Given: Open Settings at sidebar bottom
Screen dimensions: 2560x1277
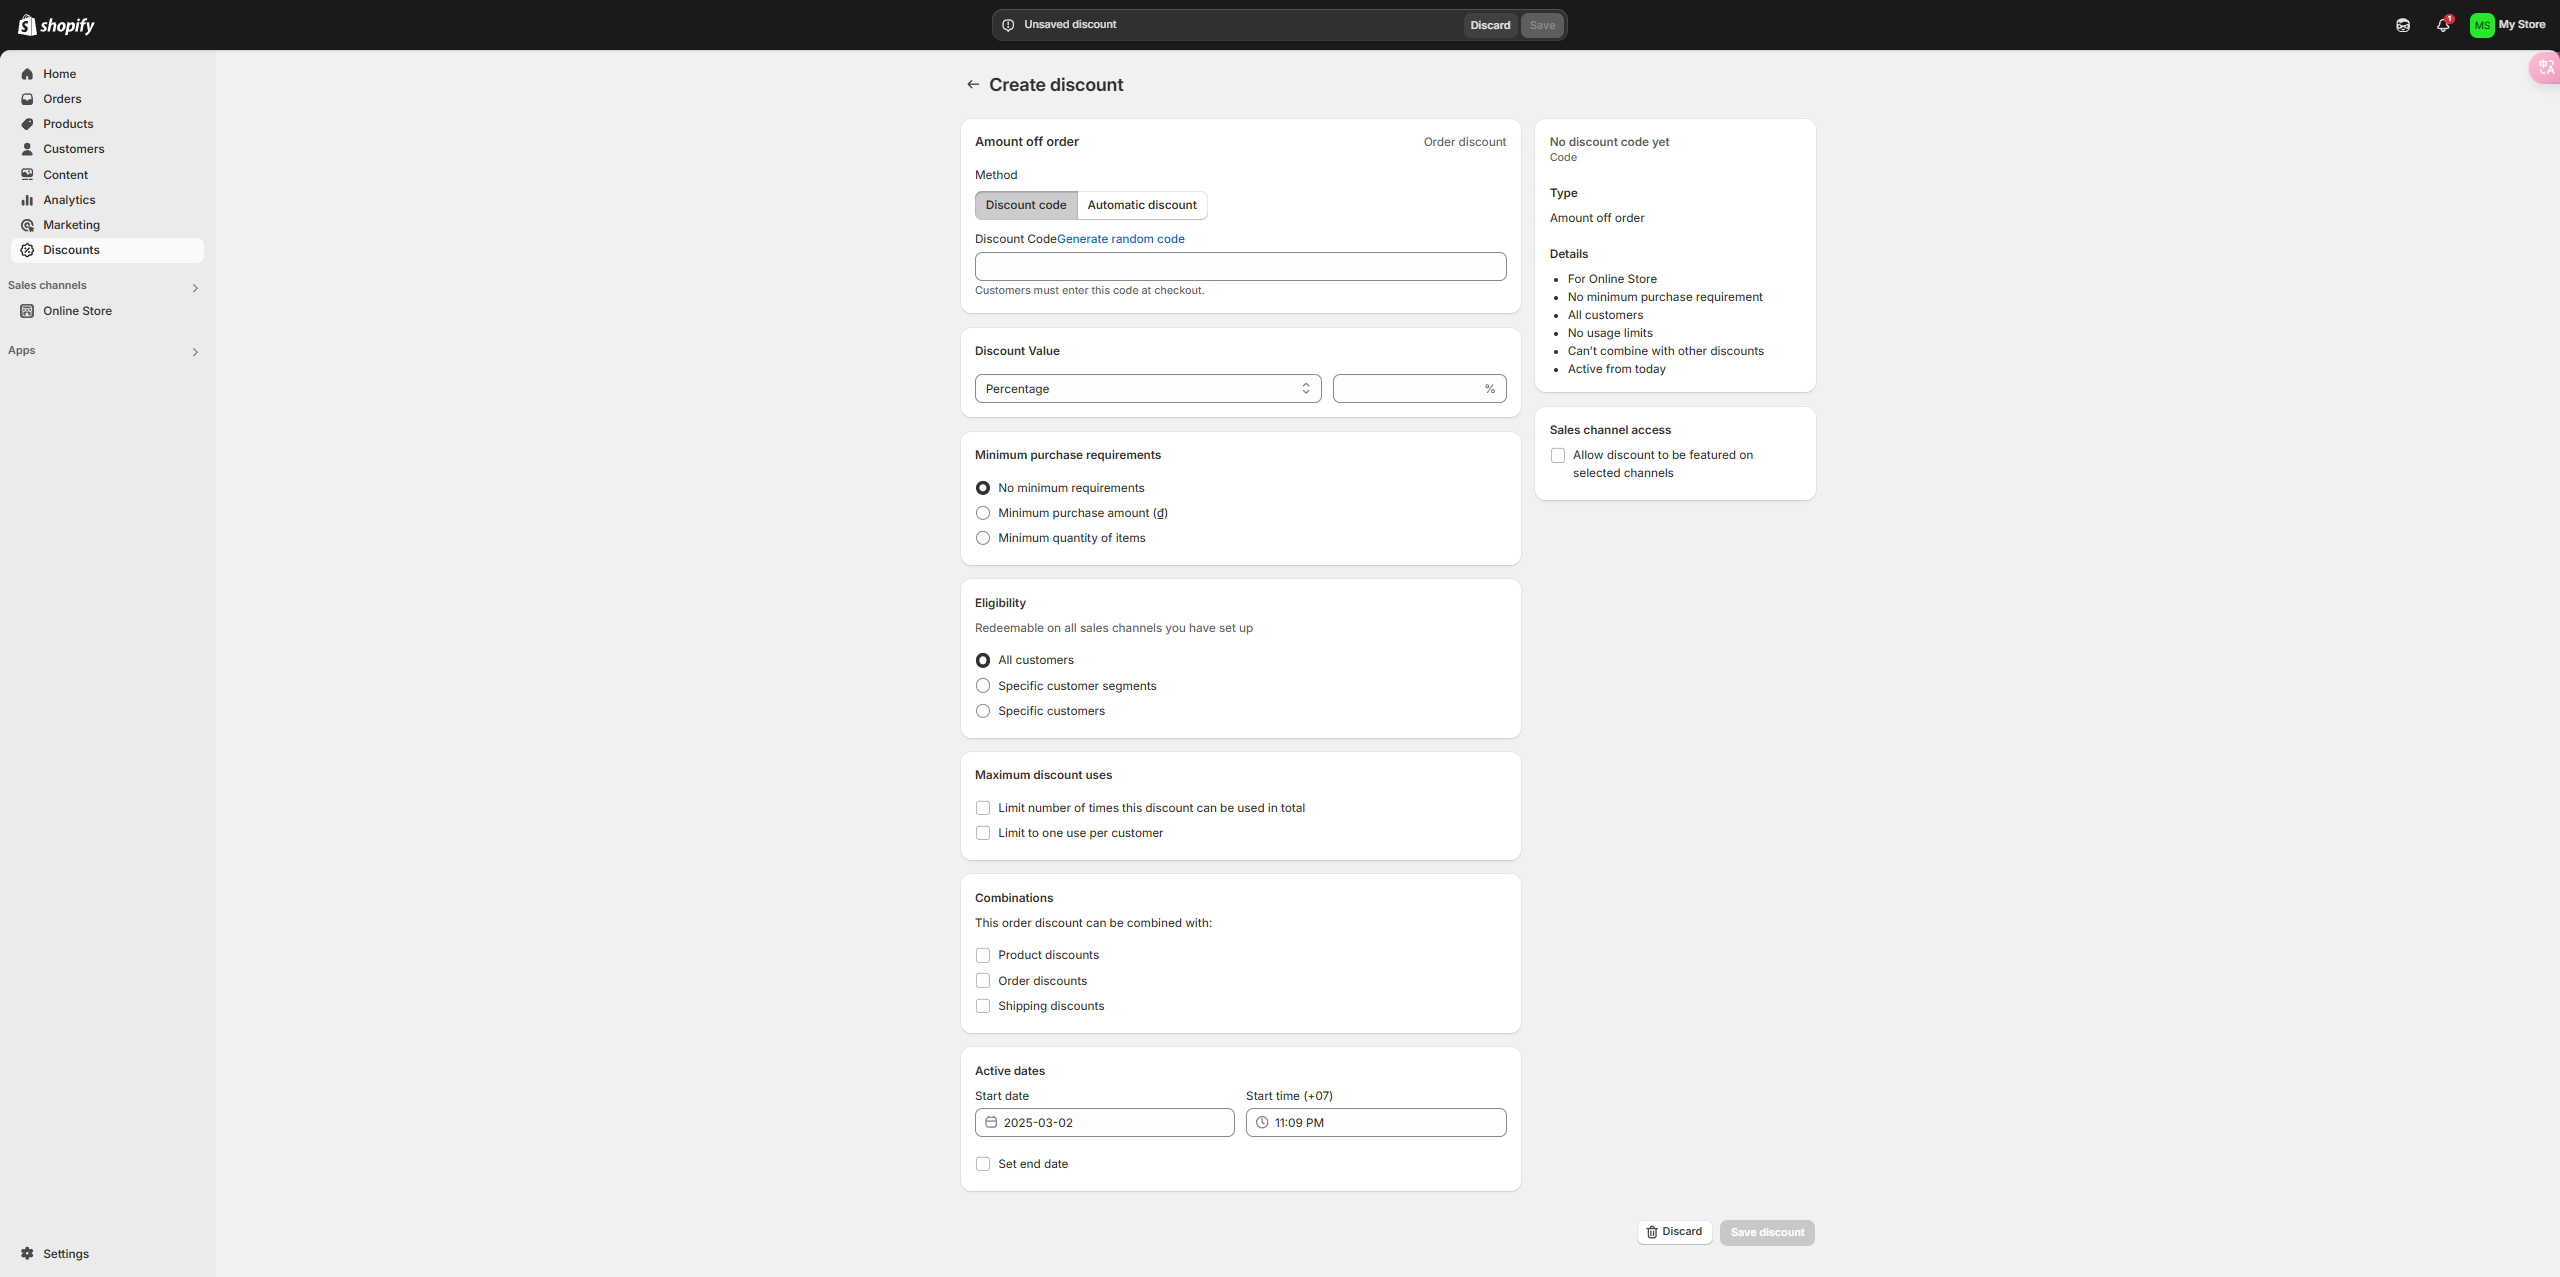Looking at the screenshot, I should [x=107, y=1254].
